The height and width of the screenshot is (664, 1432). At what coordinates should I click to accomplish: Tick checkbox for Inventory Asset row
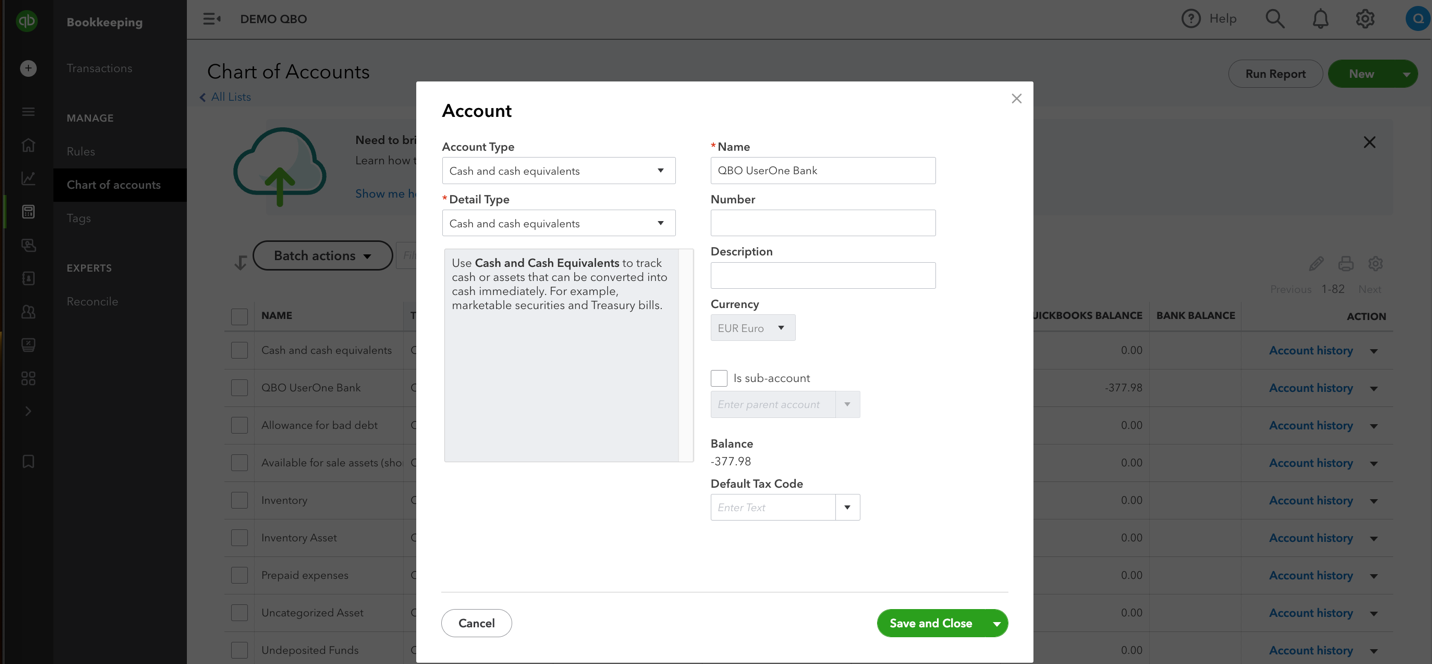pos(239,538)
